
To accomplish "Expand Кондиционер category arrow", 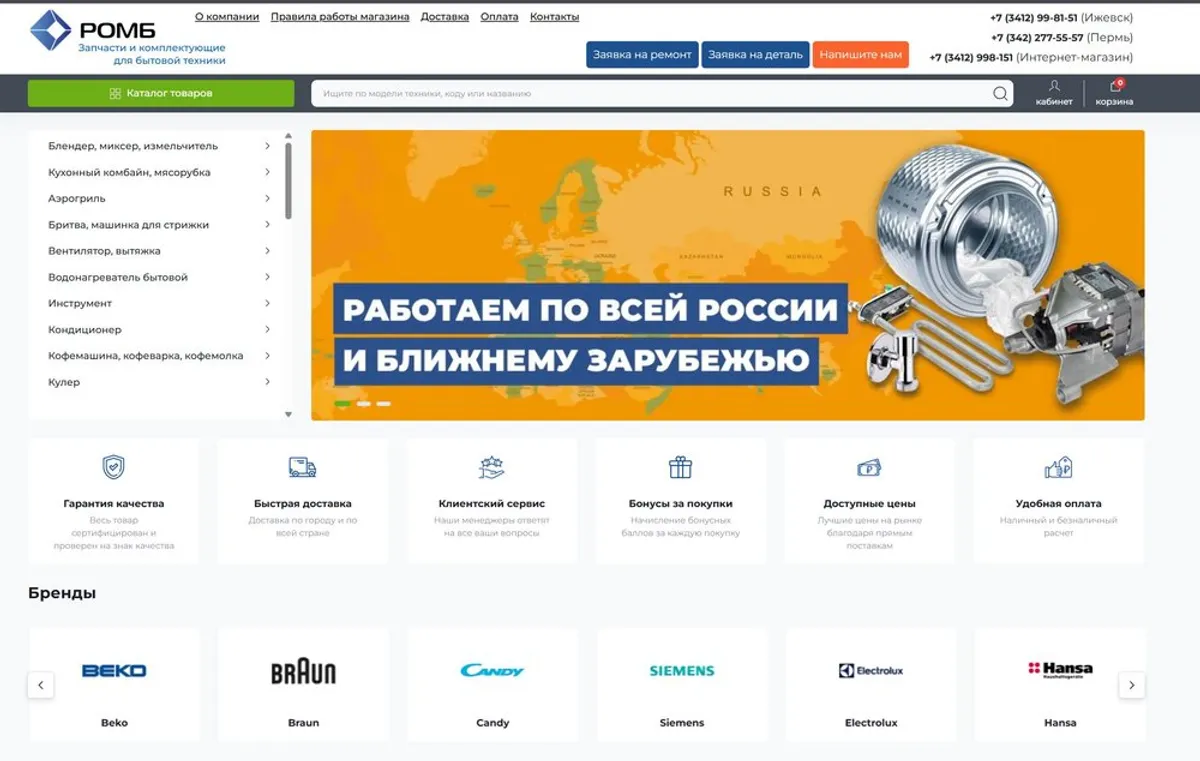I will [267, 329].
